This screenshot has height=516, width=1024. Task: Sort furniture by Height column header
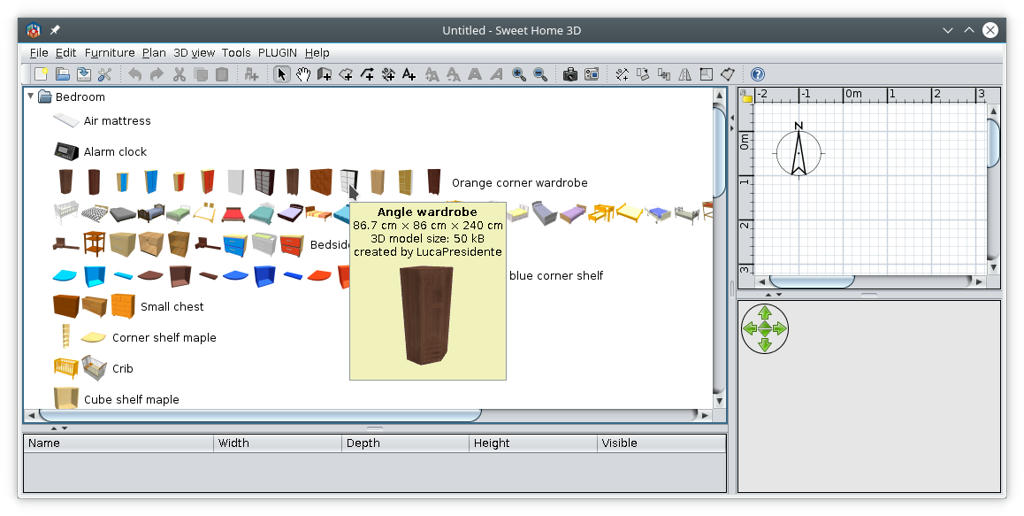point(533,443)
